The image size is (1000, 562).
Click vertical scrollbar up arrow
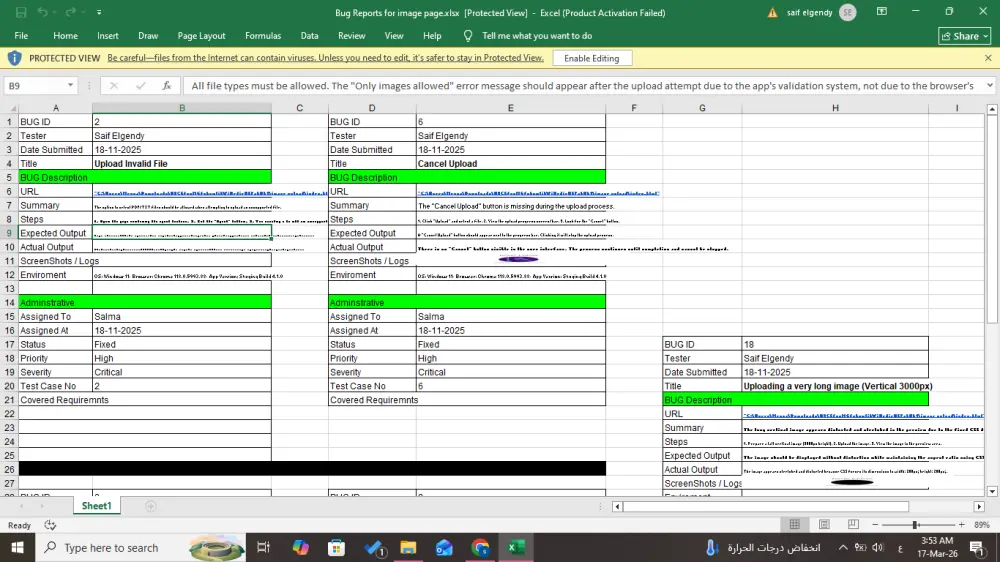point(992,110)
